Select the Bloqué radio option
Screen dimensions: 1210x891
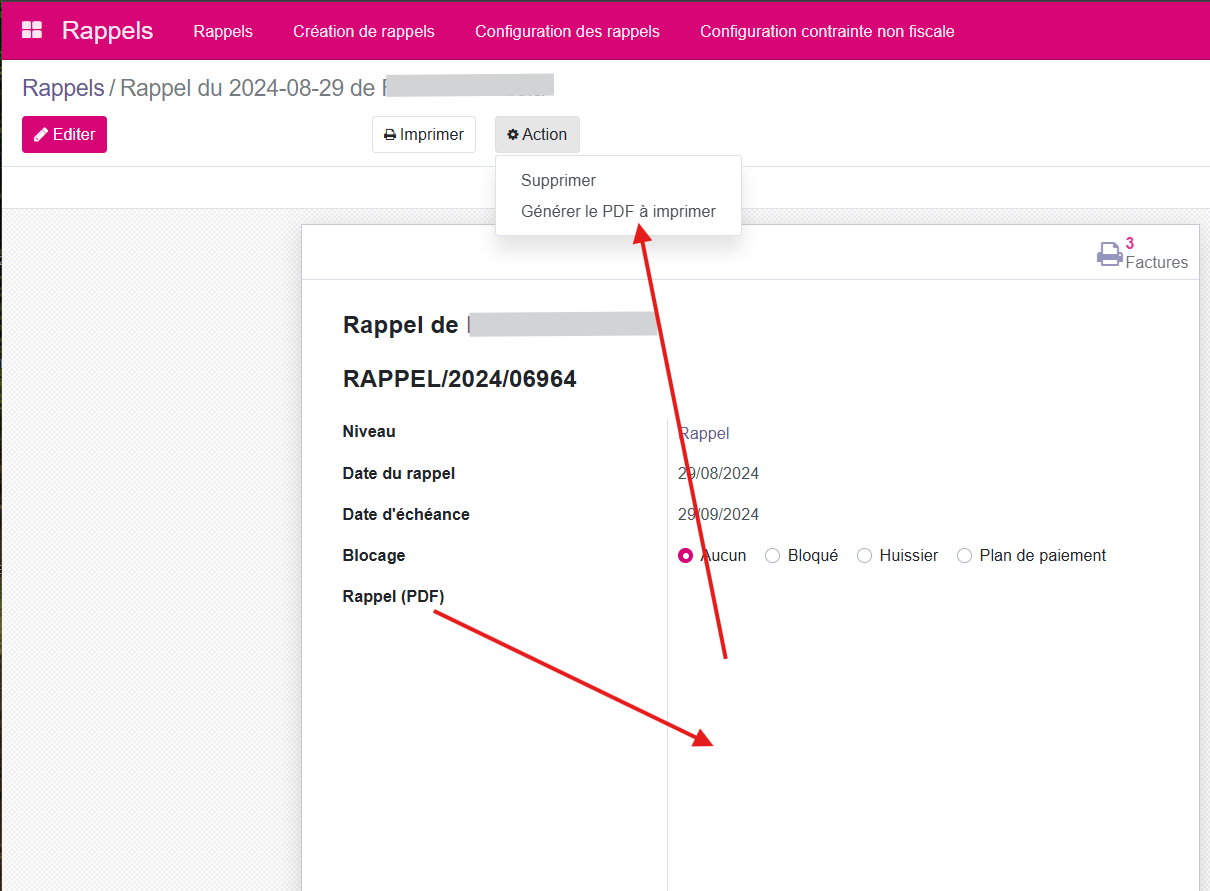pos(772,556)
